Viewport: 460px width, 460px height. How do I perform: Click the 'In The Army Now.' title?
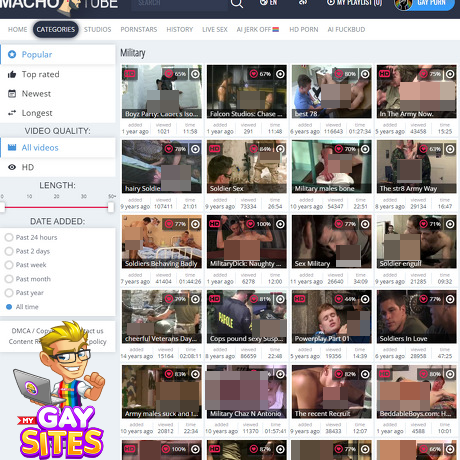pos(406,114)
